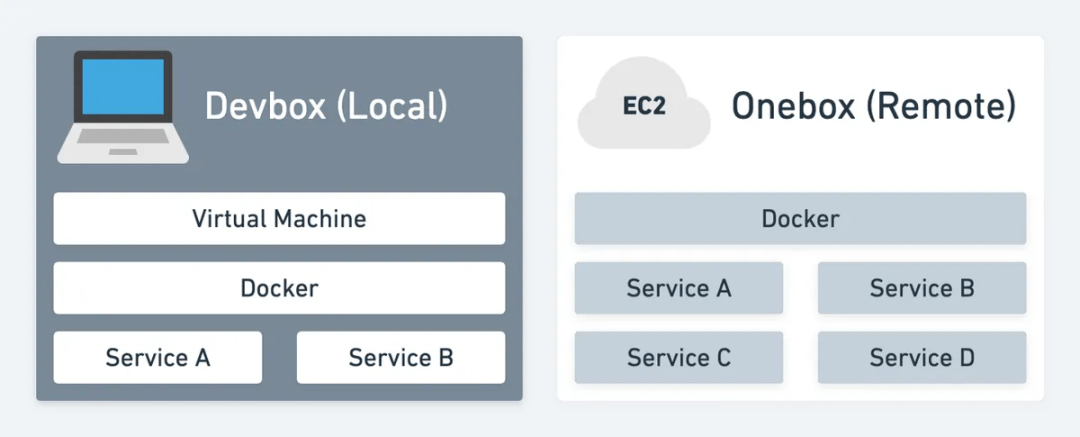Select Service B in the Devbox panel
The height and width of the screenshot is (437, 1080).
click(401, 357)
